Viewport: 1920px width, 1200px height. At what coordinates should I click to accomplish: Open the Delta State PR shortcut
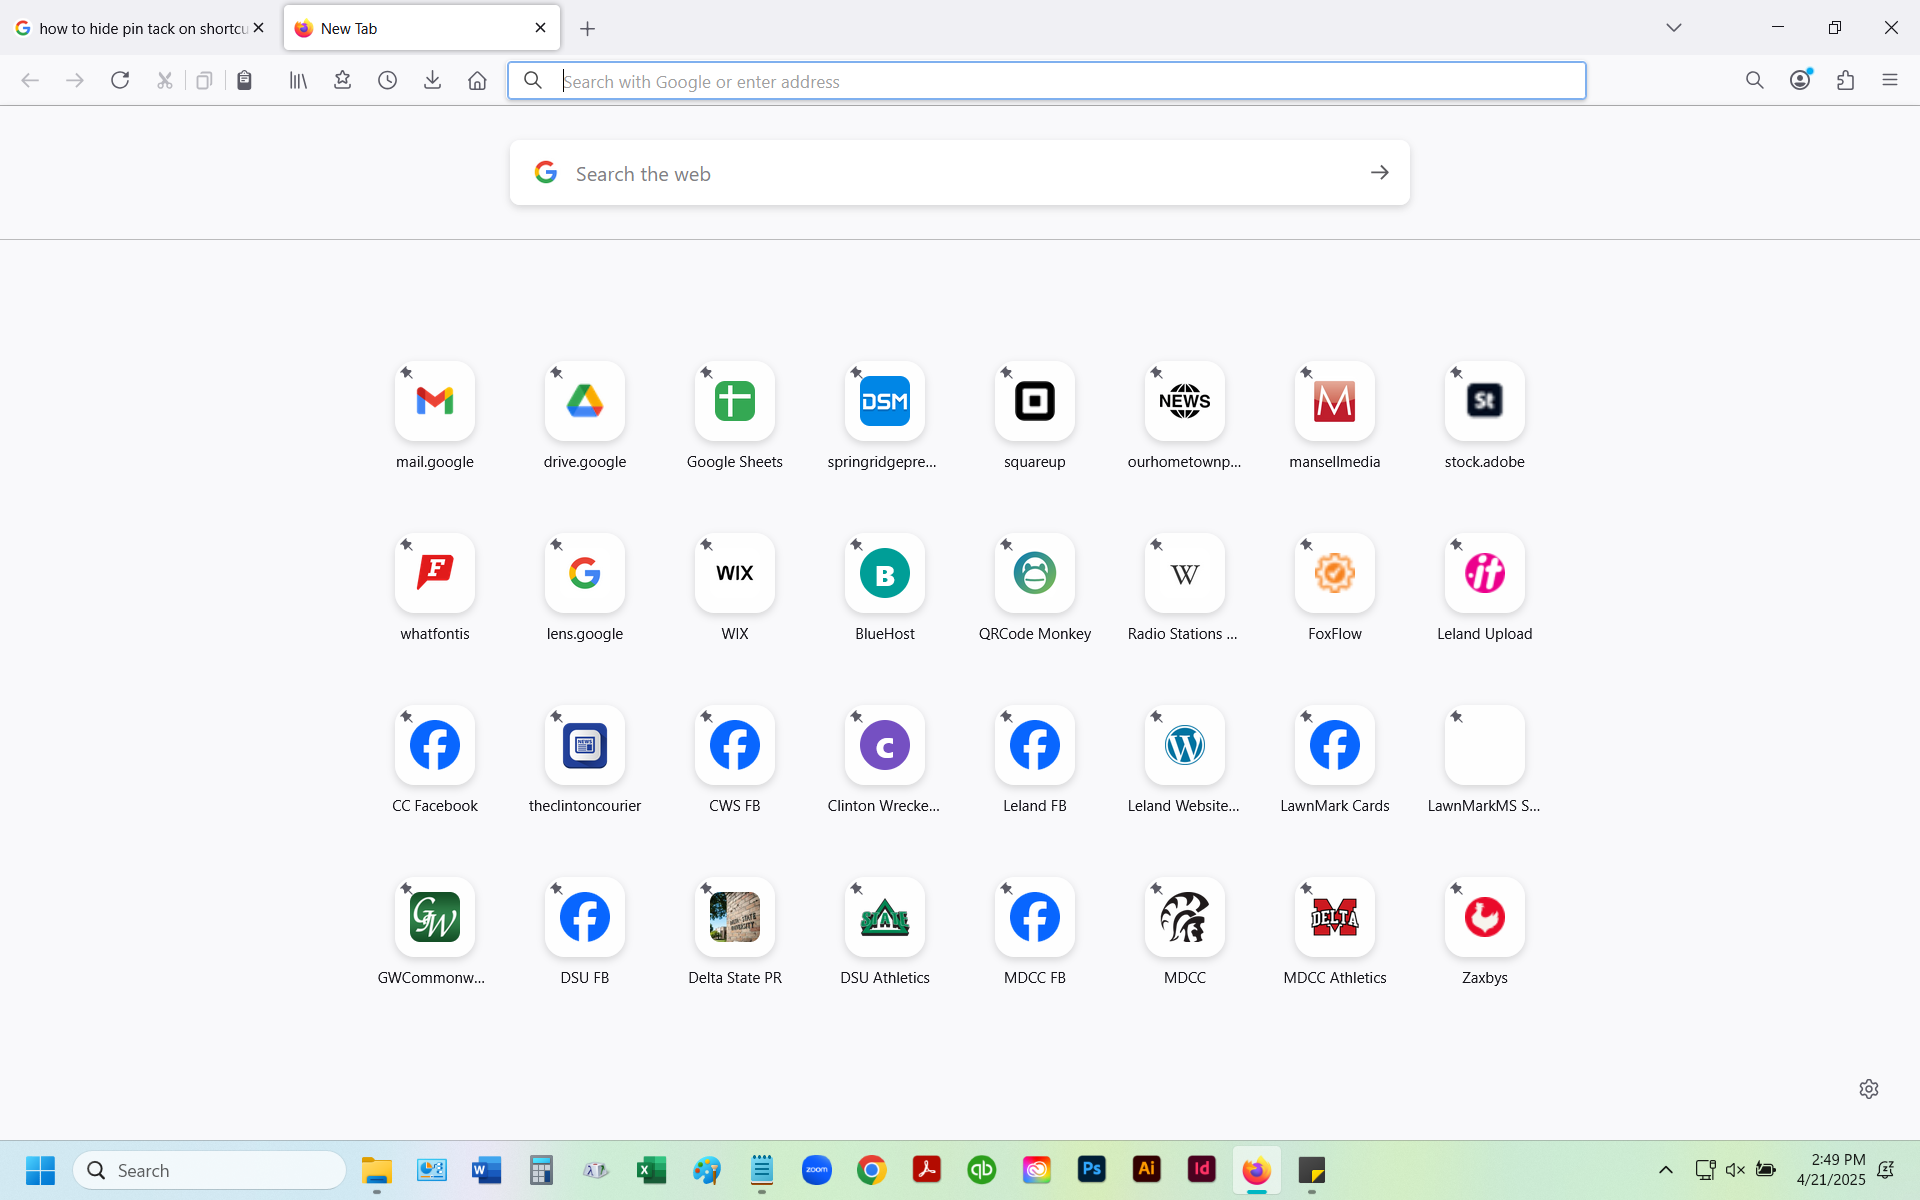[735, 917]
